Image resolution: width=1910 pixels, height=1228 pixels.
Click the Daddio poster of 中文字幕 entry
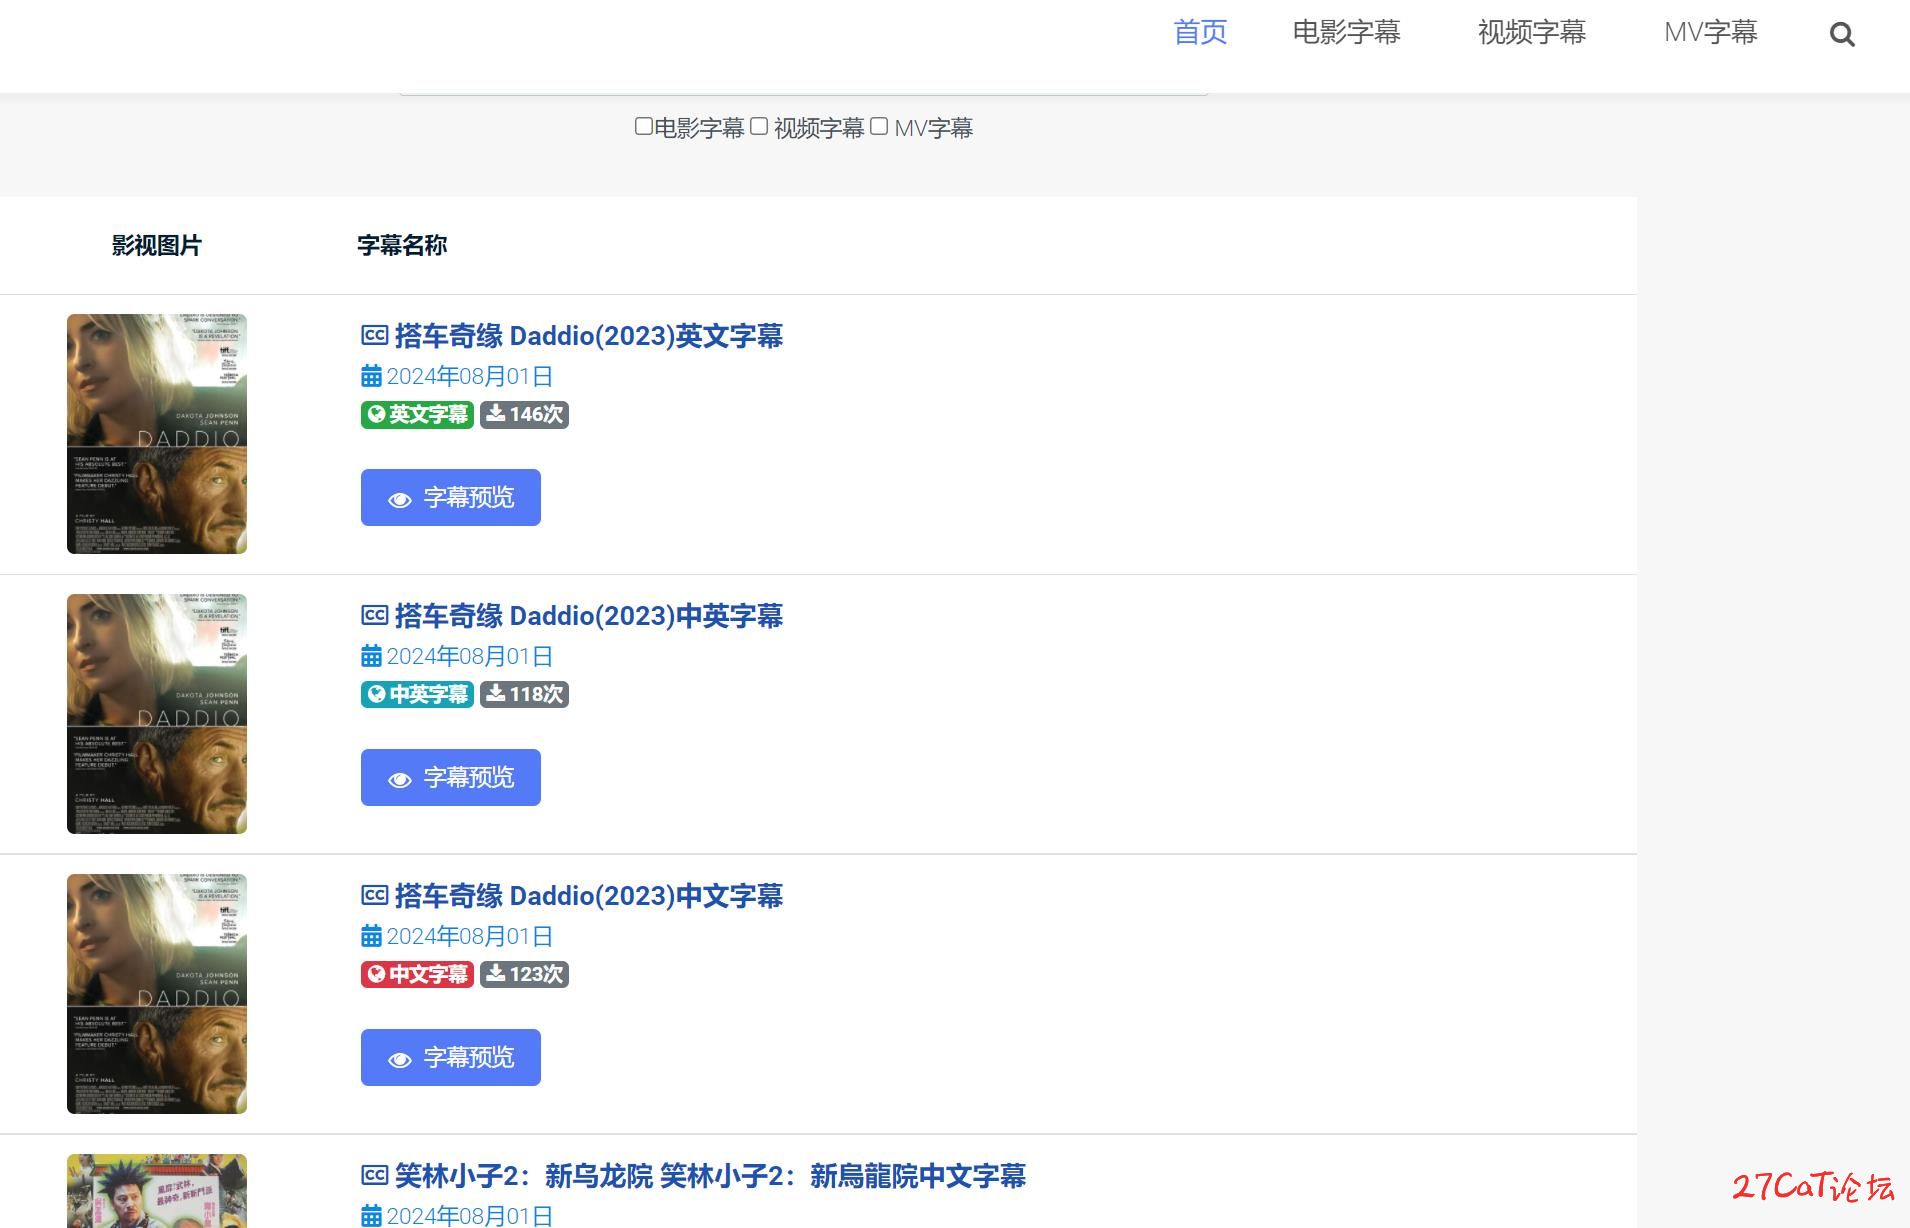tap(157, 994)
